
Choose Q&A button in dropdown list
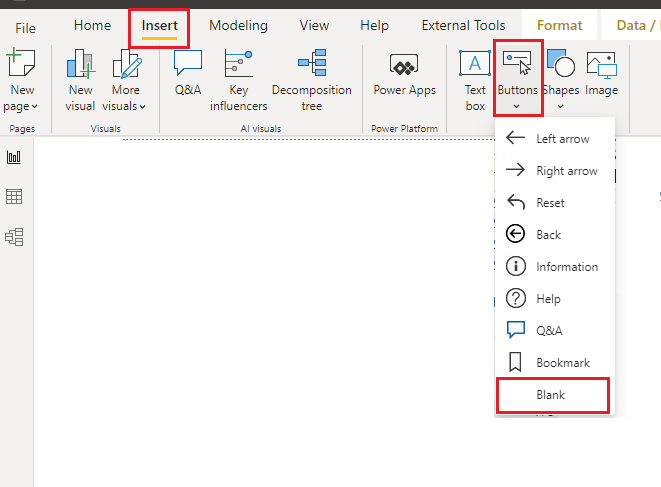coord(555,331)
